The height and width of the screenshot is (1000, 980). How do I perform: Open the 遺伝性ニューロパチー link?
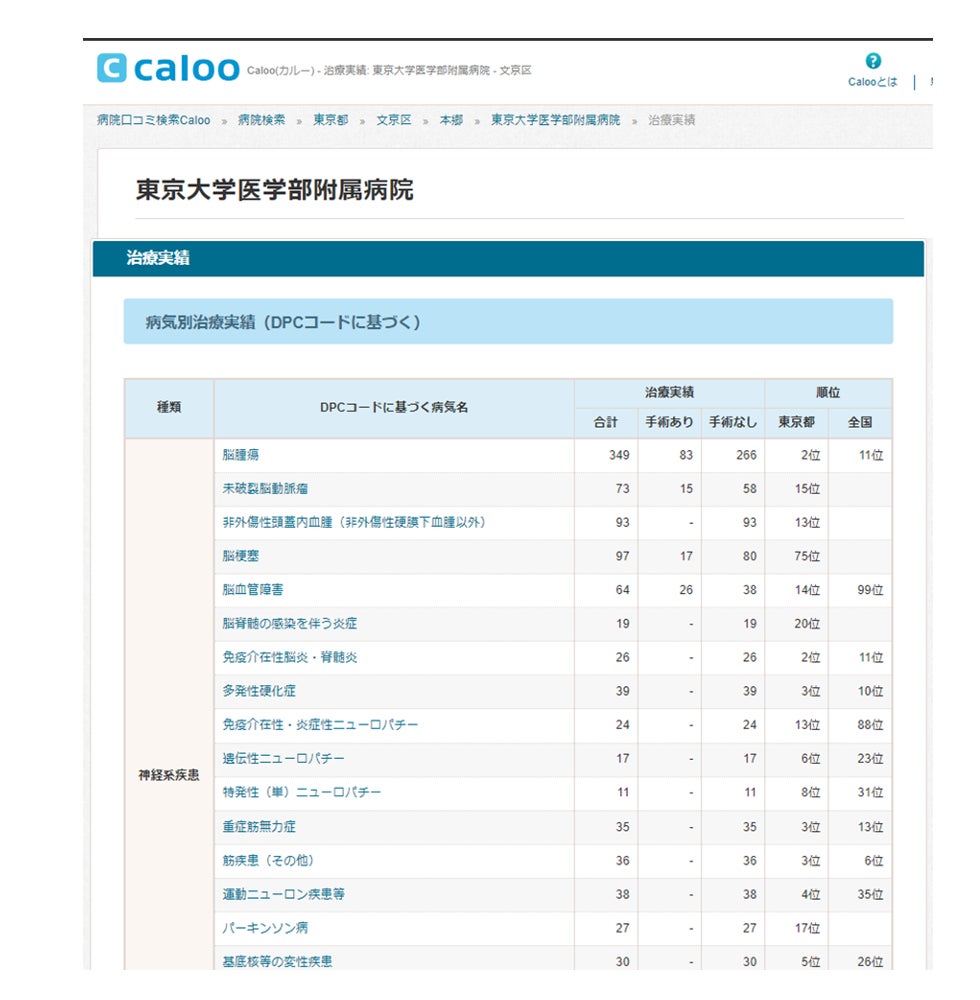pyautogui.click(x=283, y=759)
